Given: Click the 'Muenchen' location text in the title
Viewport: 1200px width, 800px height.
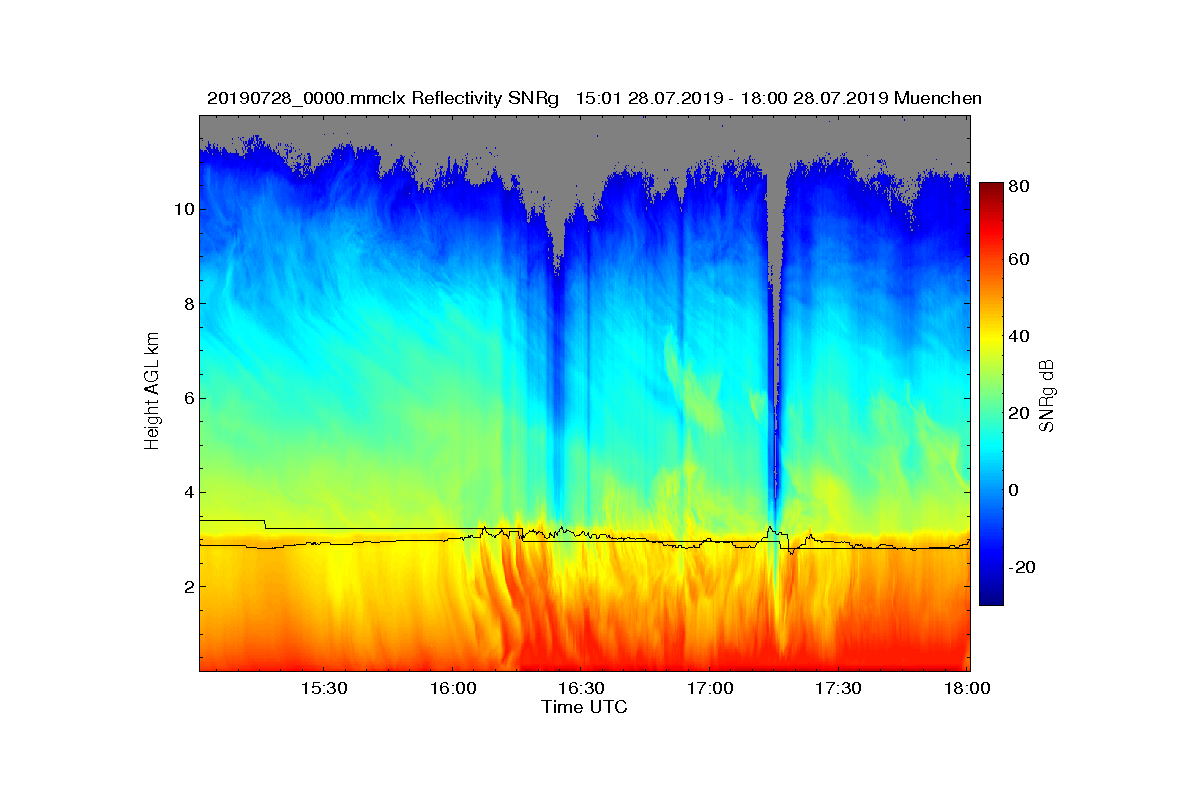Looking at the screenshot, I should coord(938,98).
